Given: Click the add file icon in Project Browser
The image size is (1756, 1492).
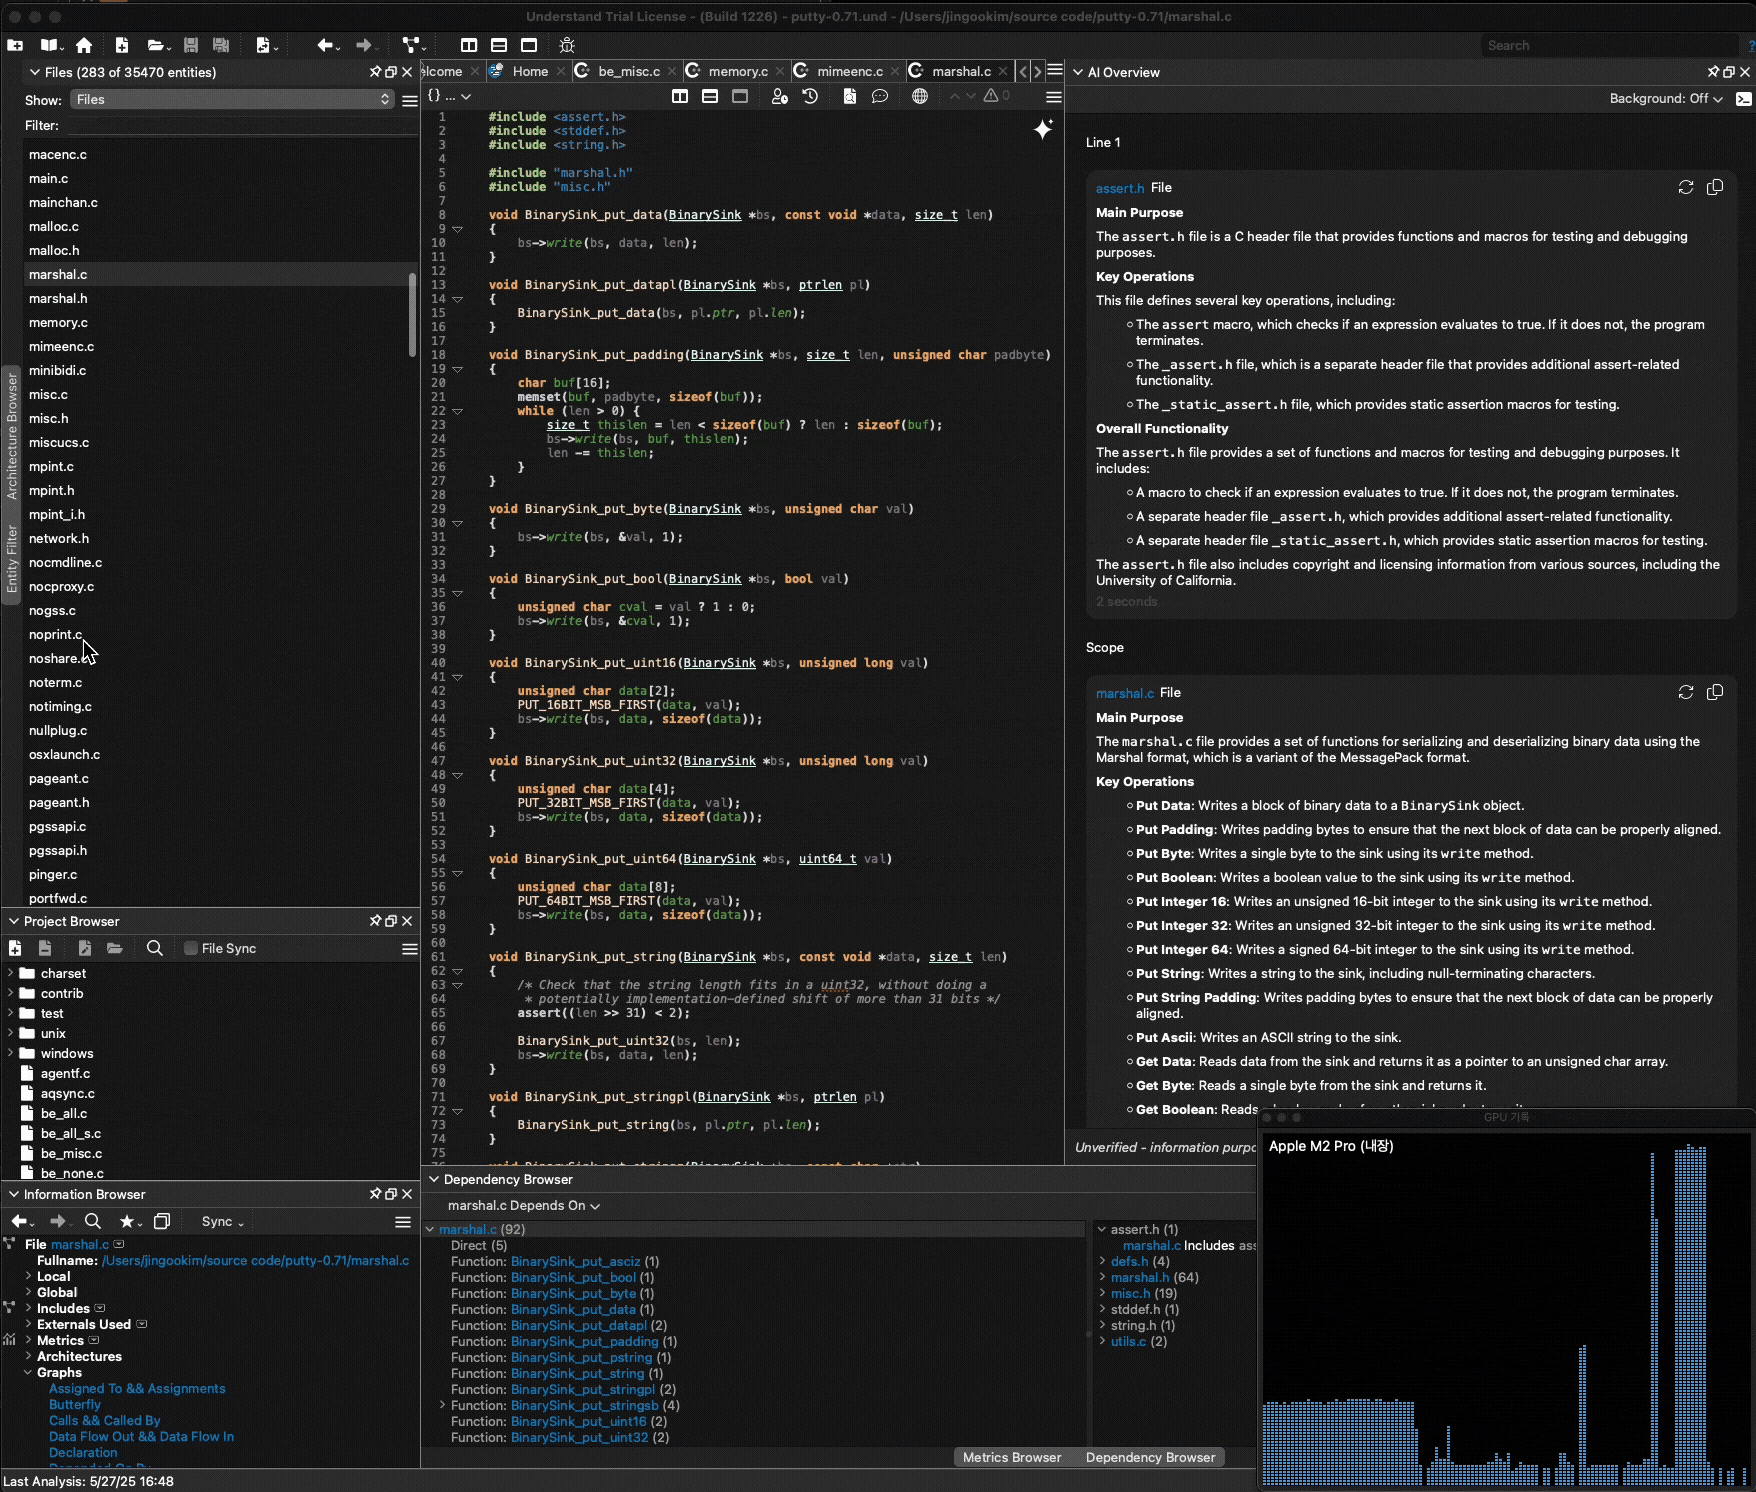Looking at the screenshot, I should point(15,948).
